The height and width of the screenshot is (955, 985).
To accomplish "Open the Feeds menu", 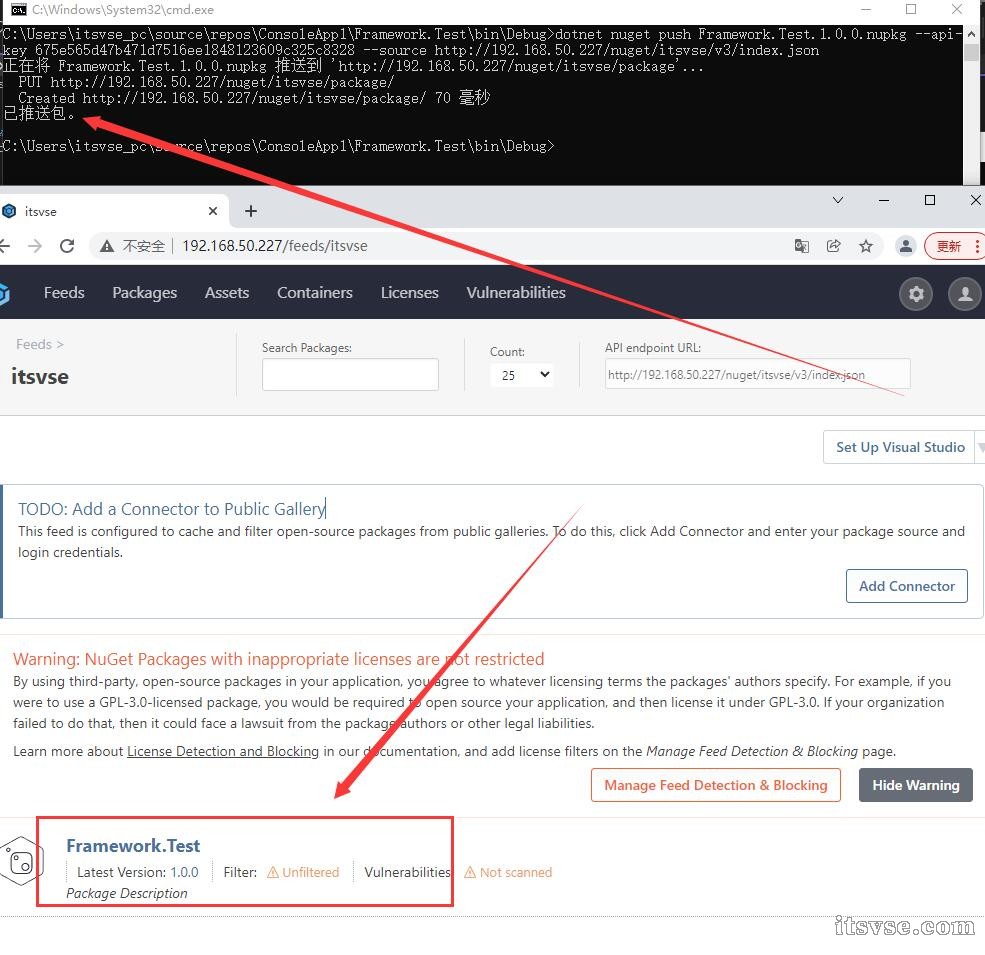I will coord(64,293).
